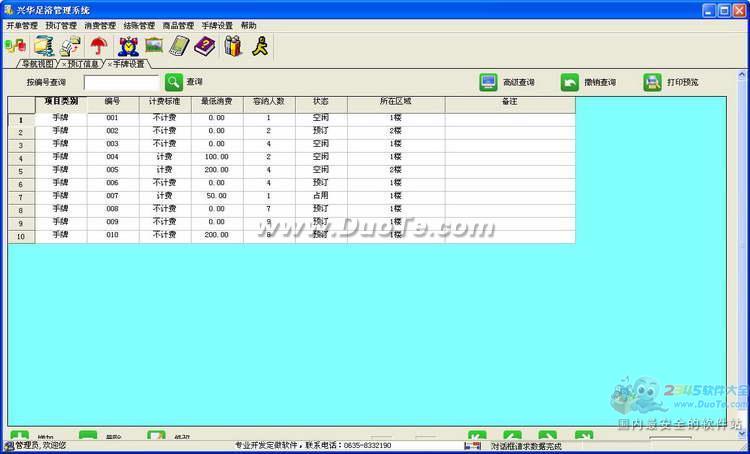Screen dimensions: 750x454
Task: Click the handheld PDA device toolbar icon
Action: coord(179,46)
